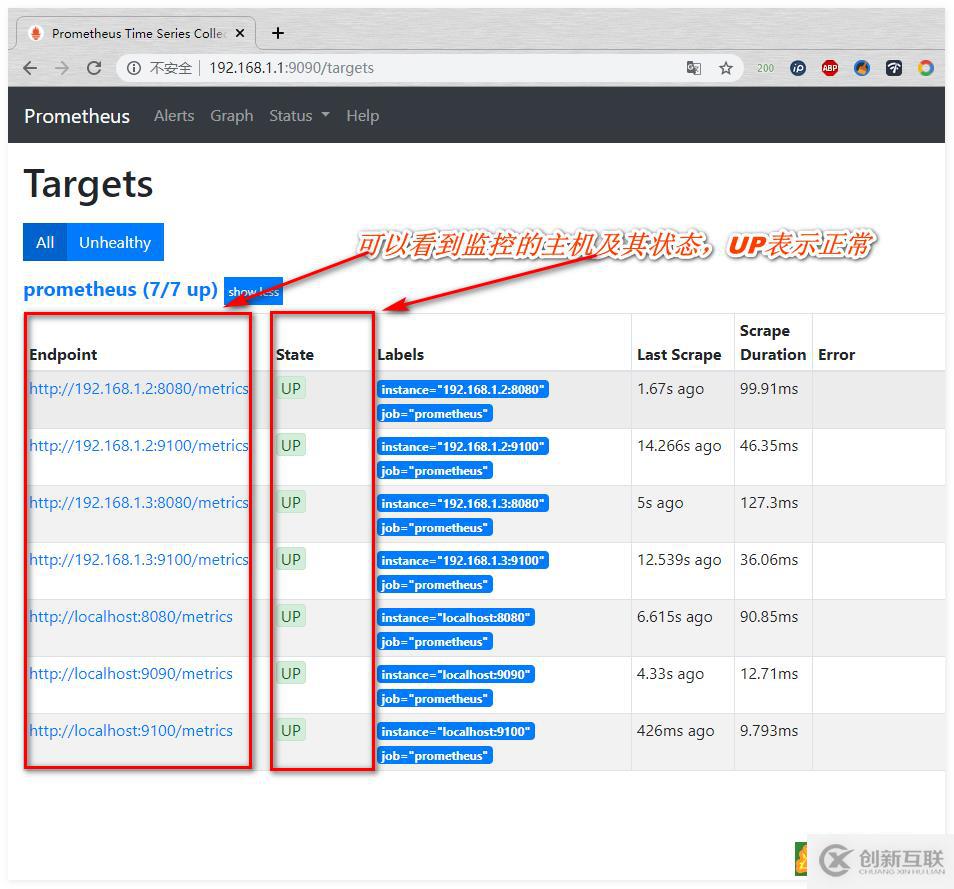Screen dimensions: 954x889
Task: Open the Help navigation item
Action: click(363, 116)
